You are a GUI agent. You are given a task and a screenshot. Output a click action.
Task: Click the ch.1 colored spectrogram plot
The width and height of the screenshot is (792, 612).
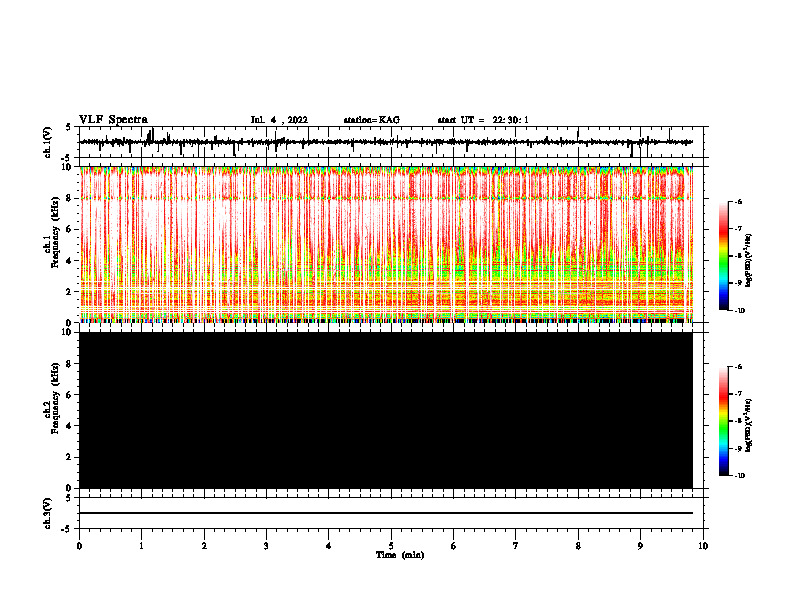[x=386, y=244]
